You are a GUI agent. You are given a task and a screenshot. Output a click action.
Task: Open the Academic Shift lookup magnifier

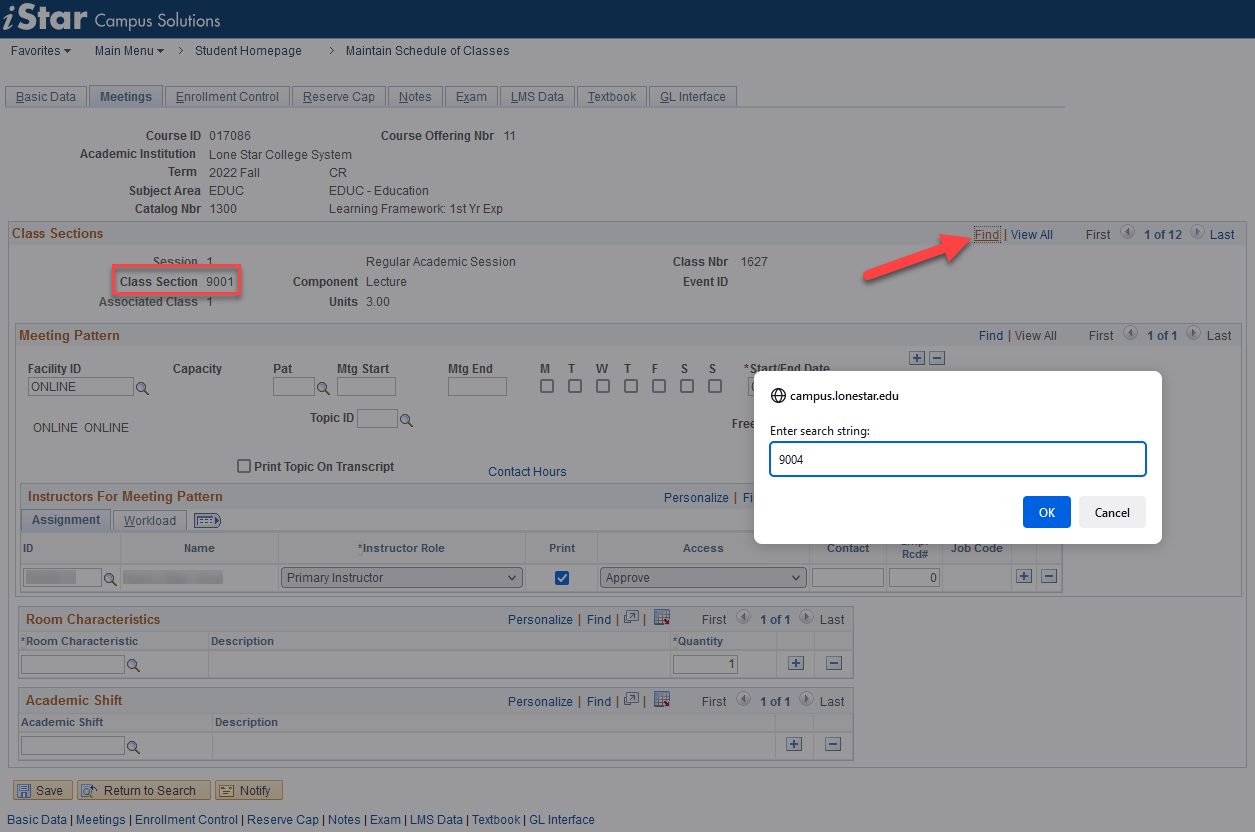click(132, 747)
